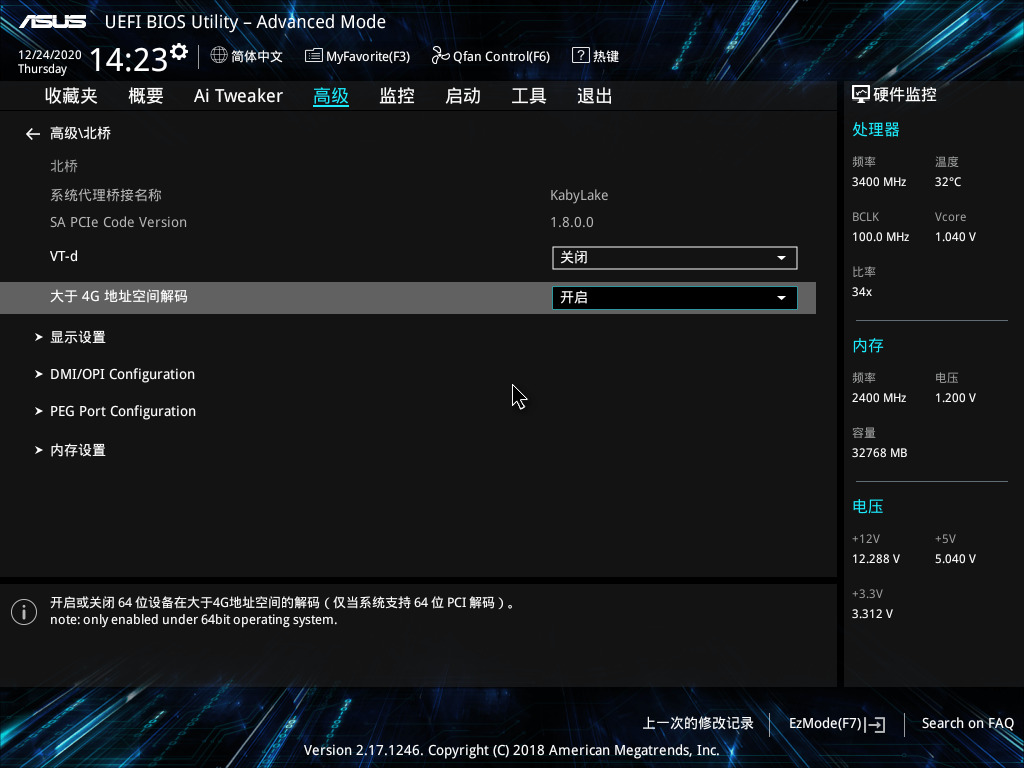Click 上一次的修改记录 button

point(698,724)
